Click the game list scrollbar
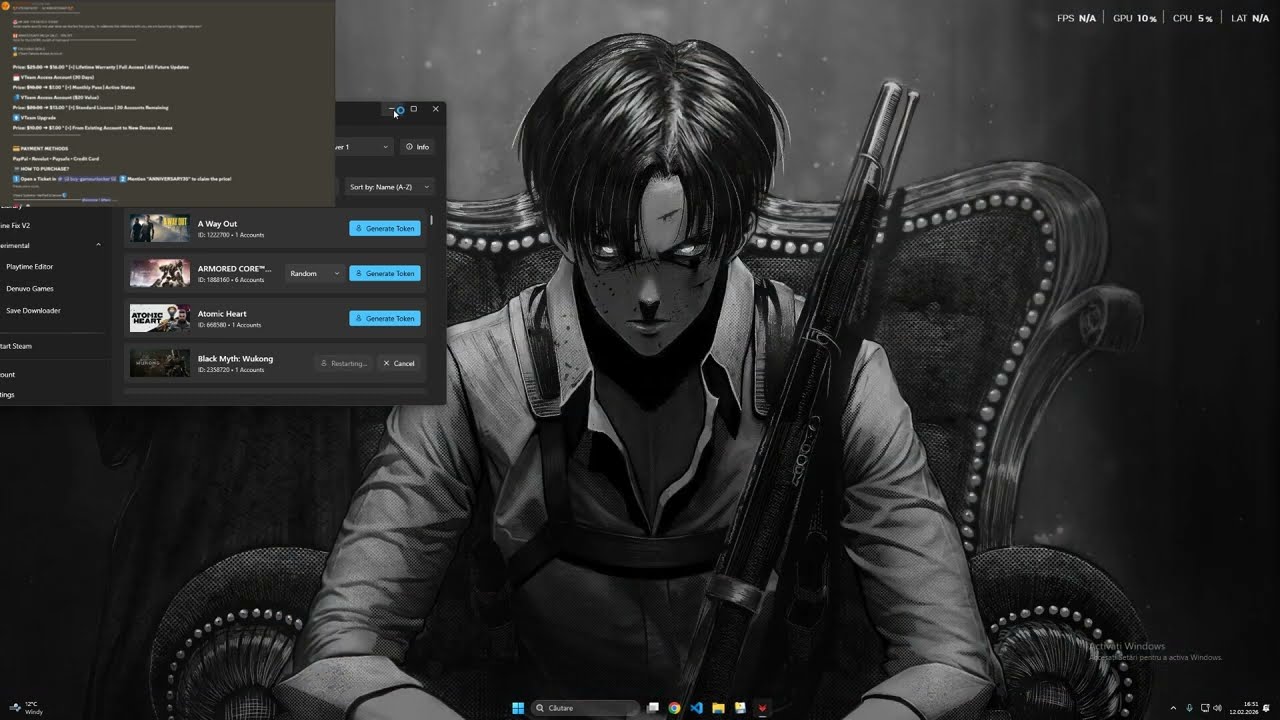 (x=431, y=220)
